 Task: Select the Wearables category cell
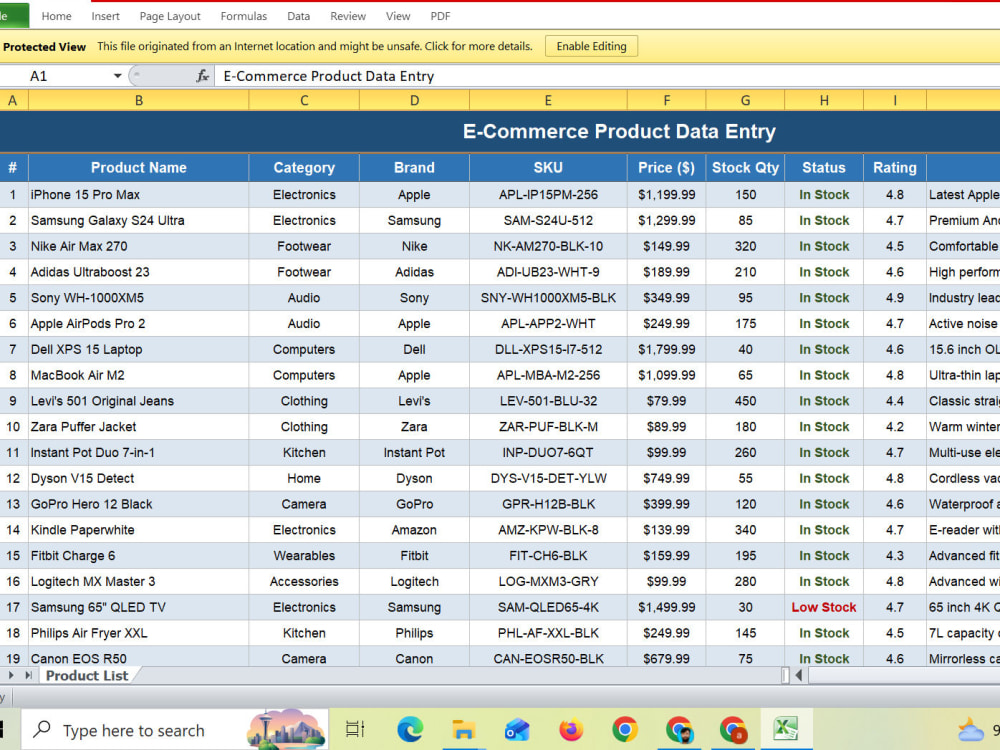click(304, 555)
